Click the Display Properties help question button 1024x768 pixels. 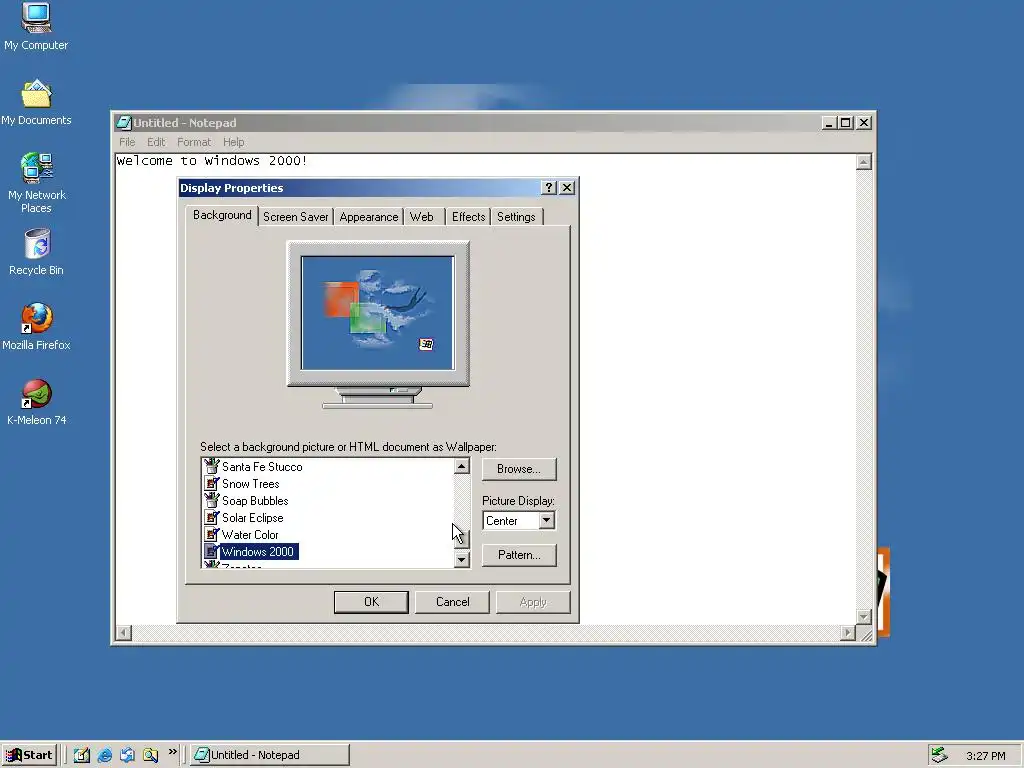pos(549,188)
